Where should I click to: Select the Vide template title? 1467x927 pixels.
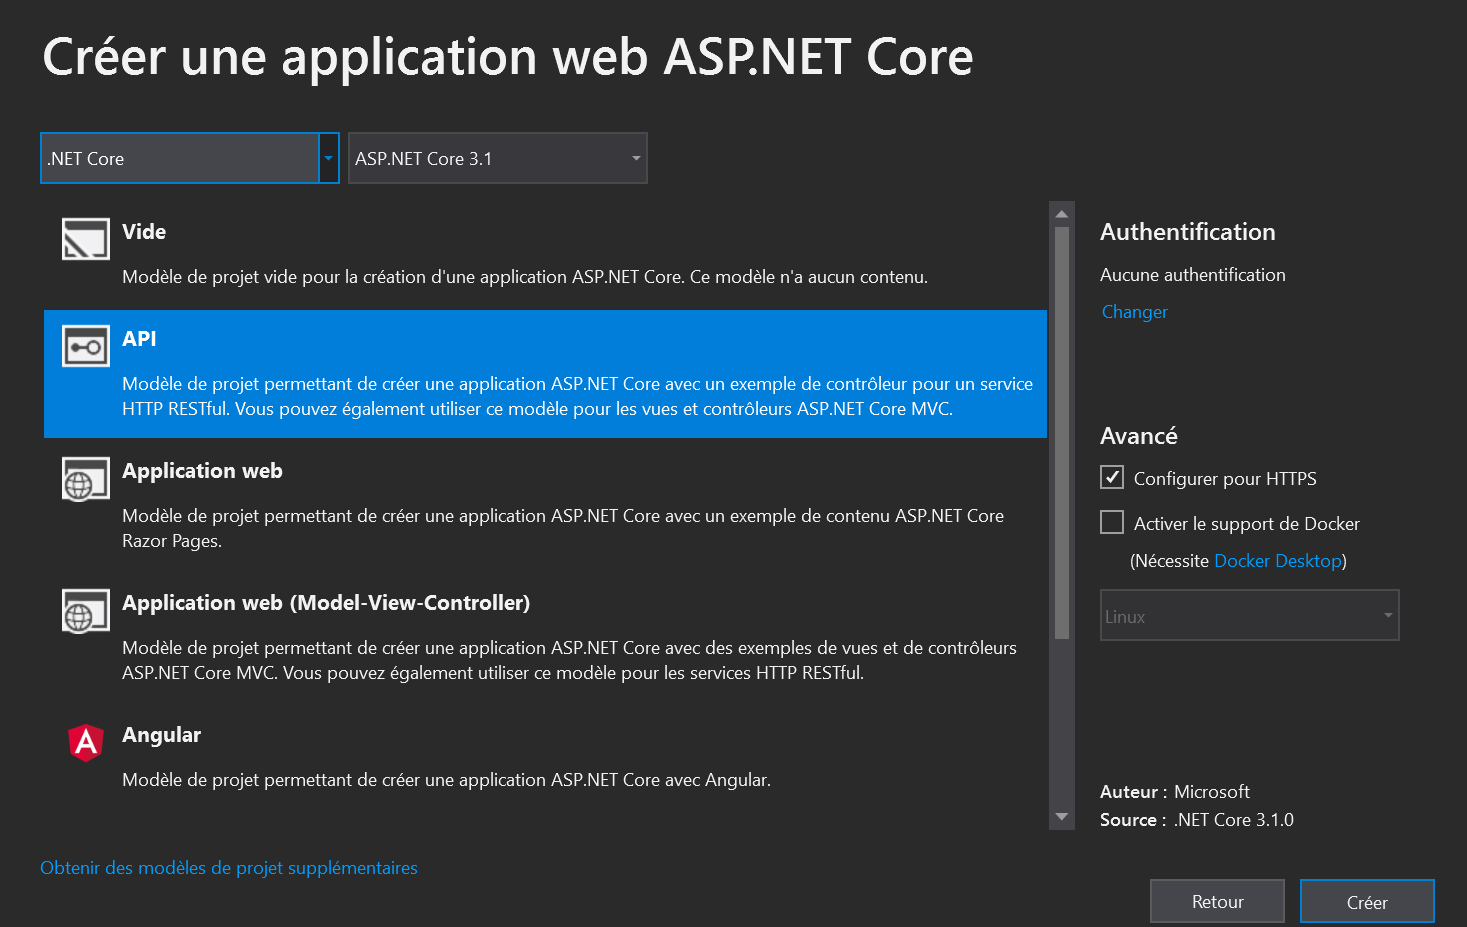point(144,232)
